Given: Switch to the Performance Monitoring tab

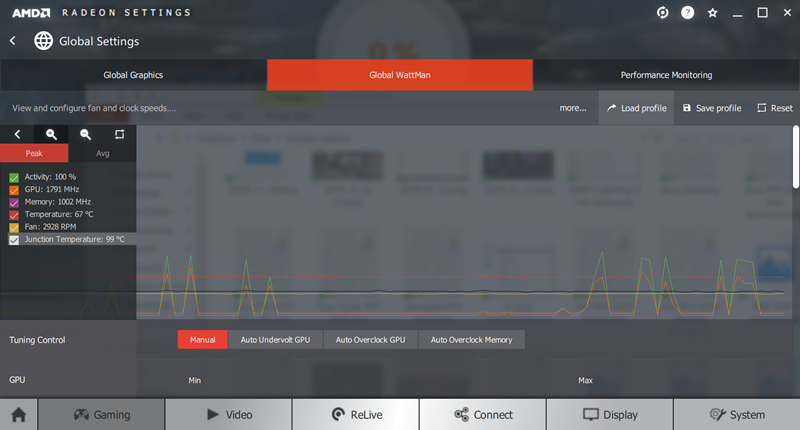Looking at the screenshot, I should click(x=666, y=75).
